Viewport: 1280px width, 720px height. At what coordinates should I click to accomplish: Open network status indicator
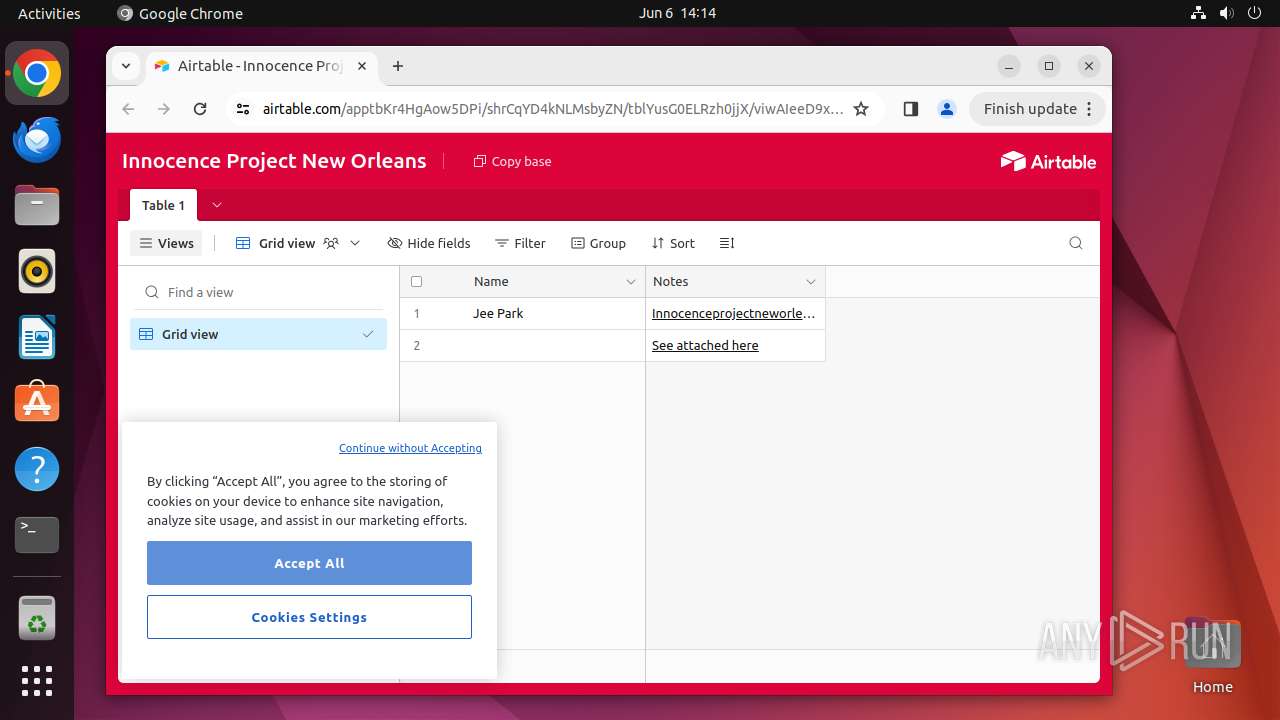click(x=1198, y=13)
